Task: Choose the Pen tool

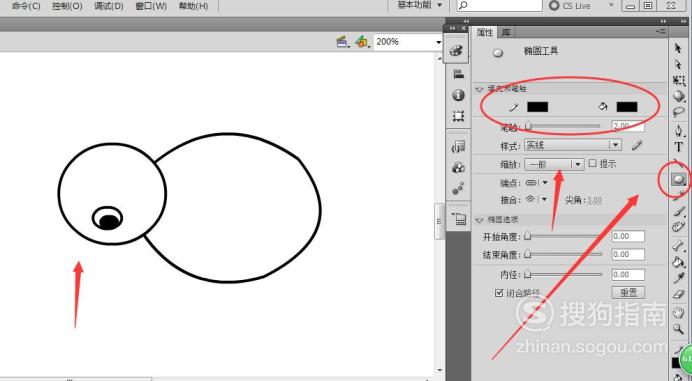Action: click(678, 130)
